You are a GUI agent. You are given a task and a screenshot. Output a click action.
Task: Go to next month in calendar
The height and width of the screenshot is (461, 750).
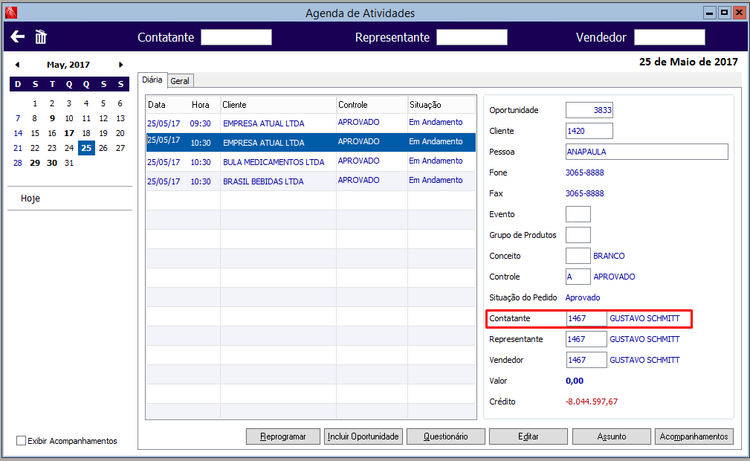pyautogui.click(x=121, y=65)
